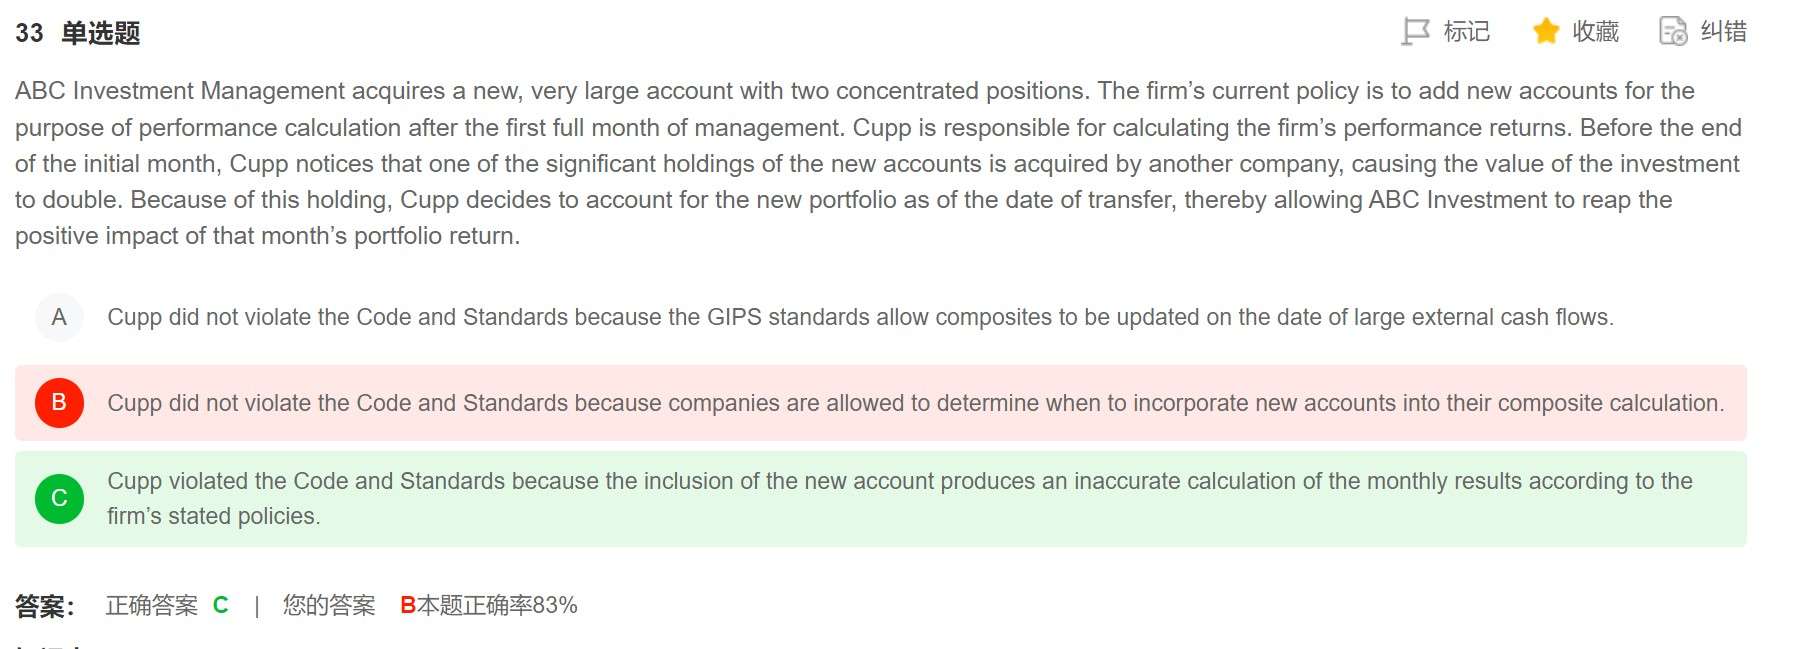Click the 纠错 error-report document icon
Viewport: 1794px width, 649px height.
pyautogui.click(x=1673, y=32)
